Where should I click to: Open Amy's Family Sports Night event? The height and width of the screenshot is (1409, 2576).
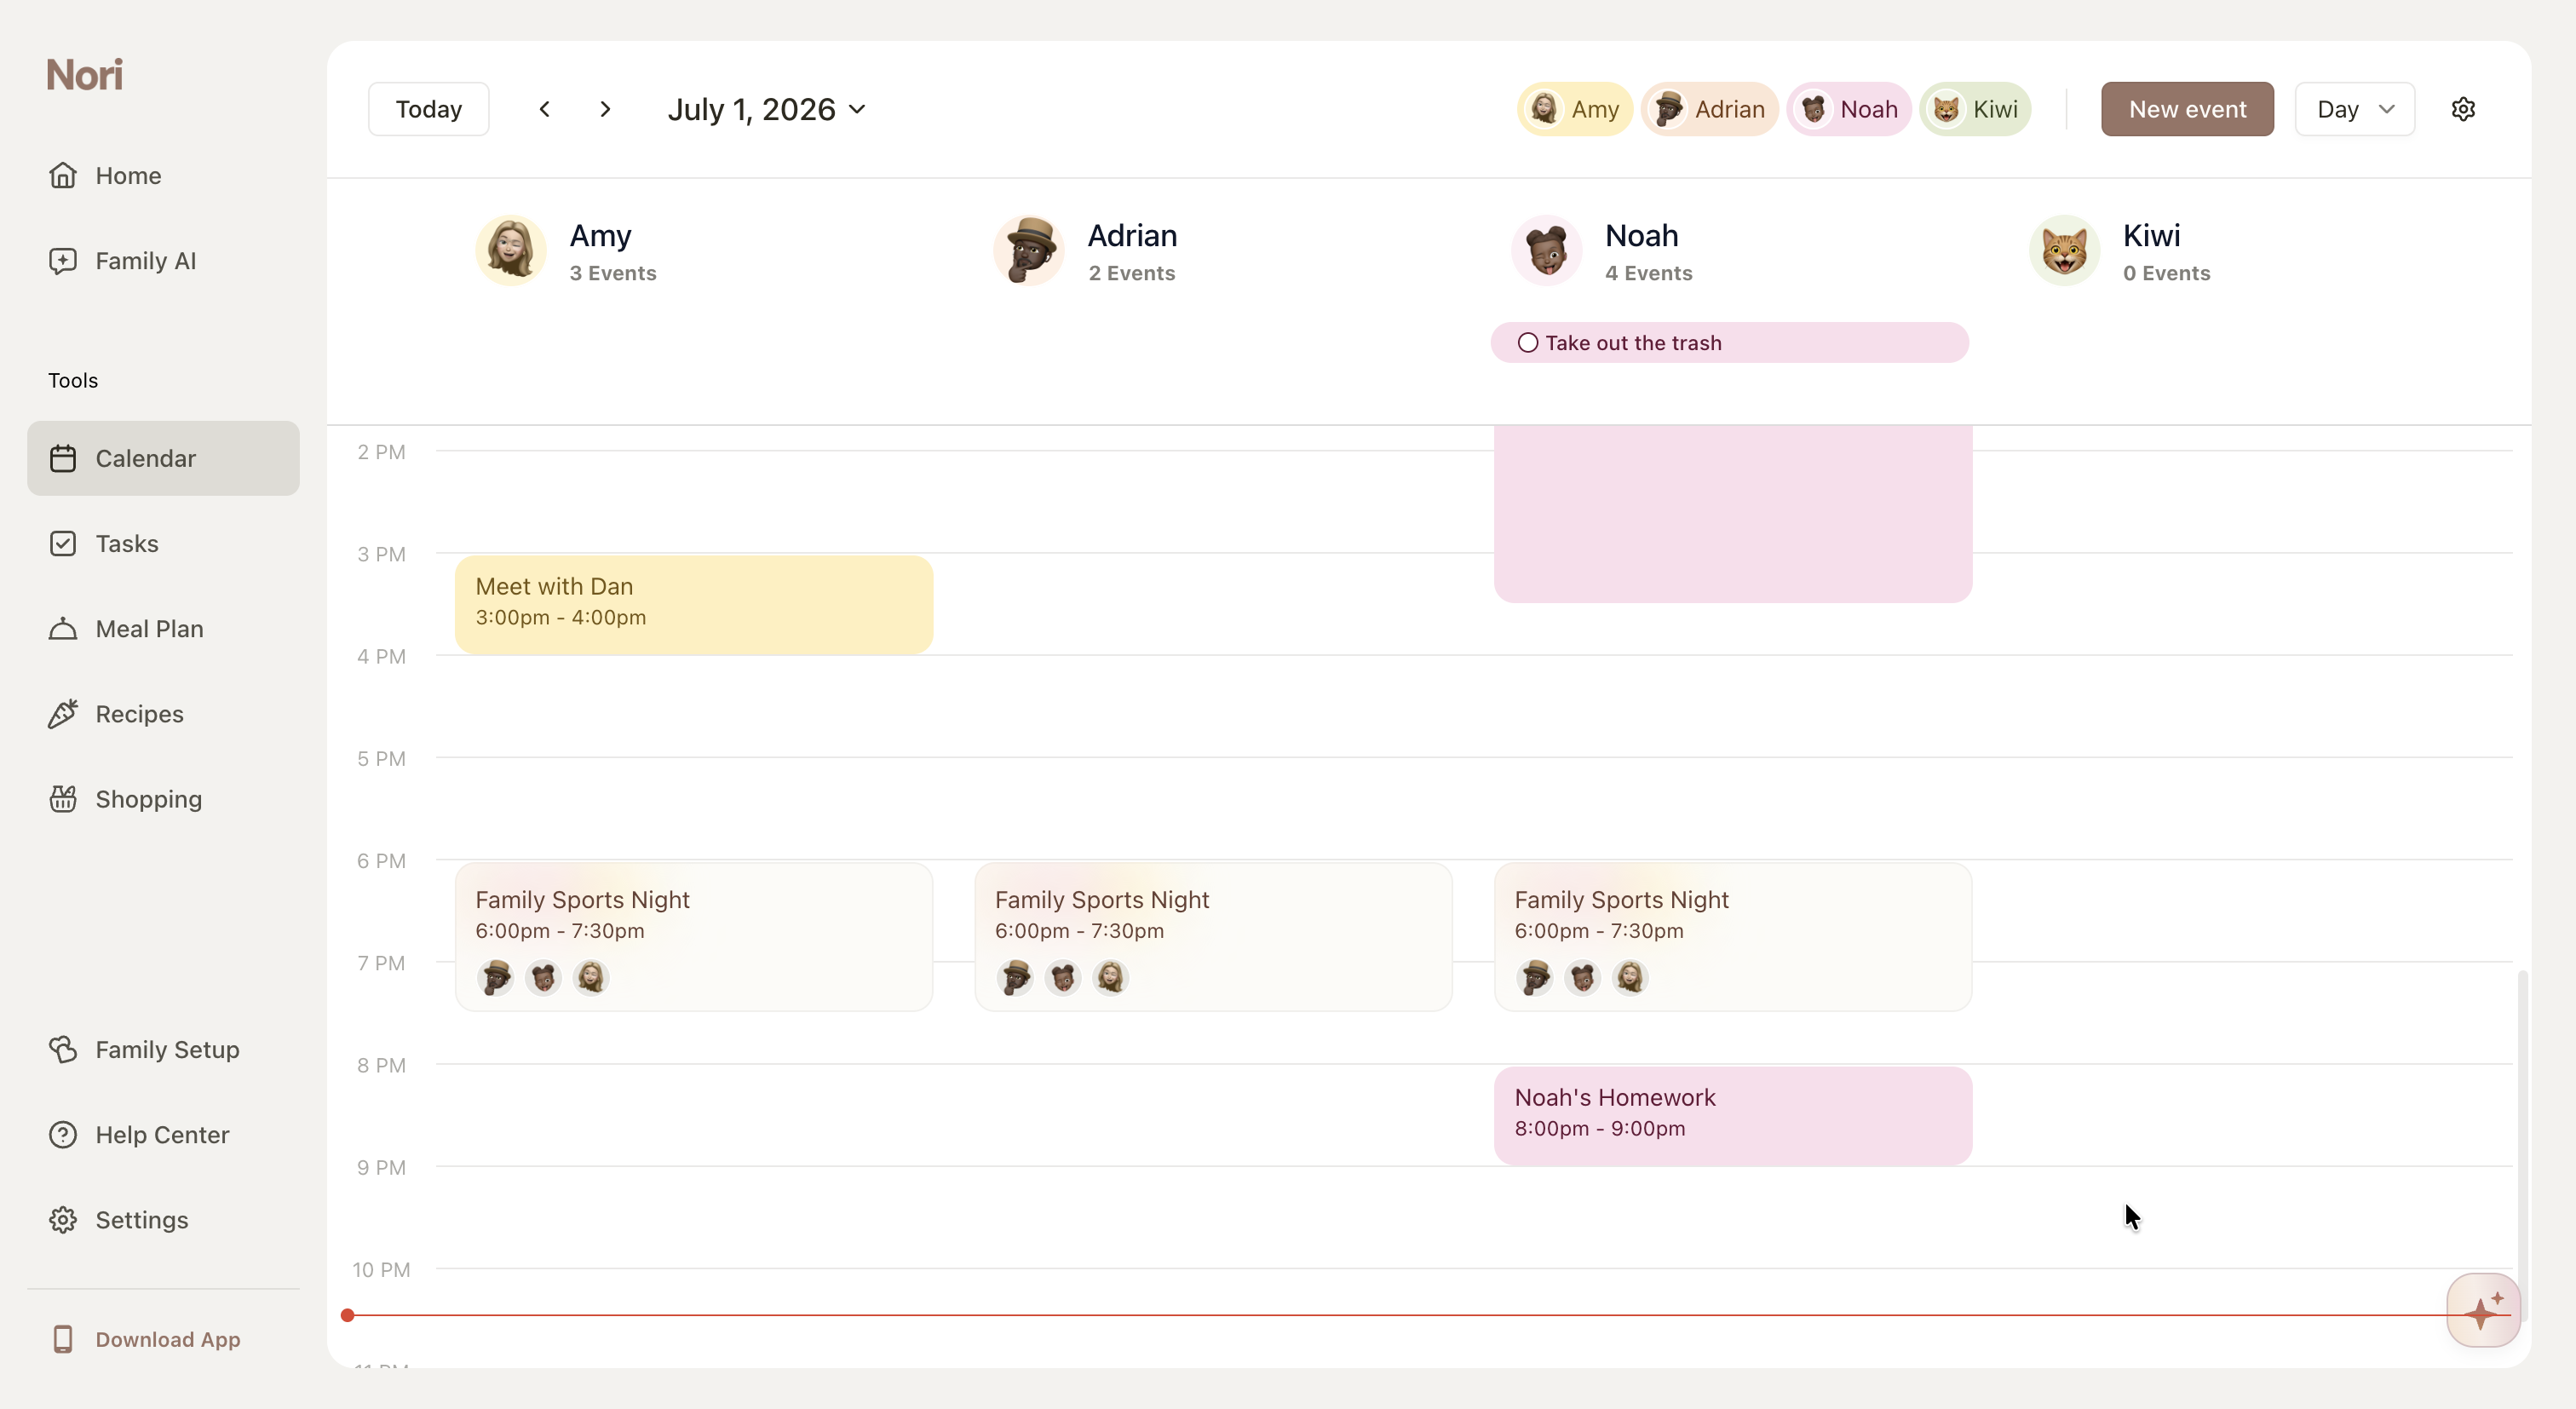694,937
